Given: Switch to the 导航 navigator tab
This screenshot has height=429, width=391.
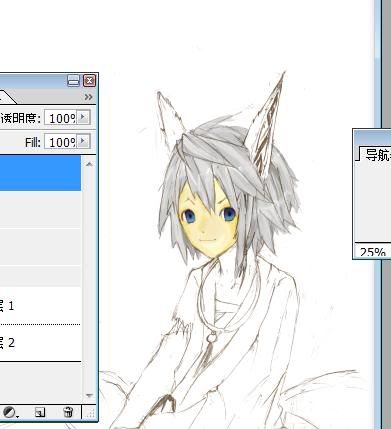Looking at the screenshot, I should [376, 155].
